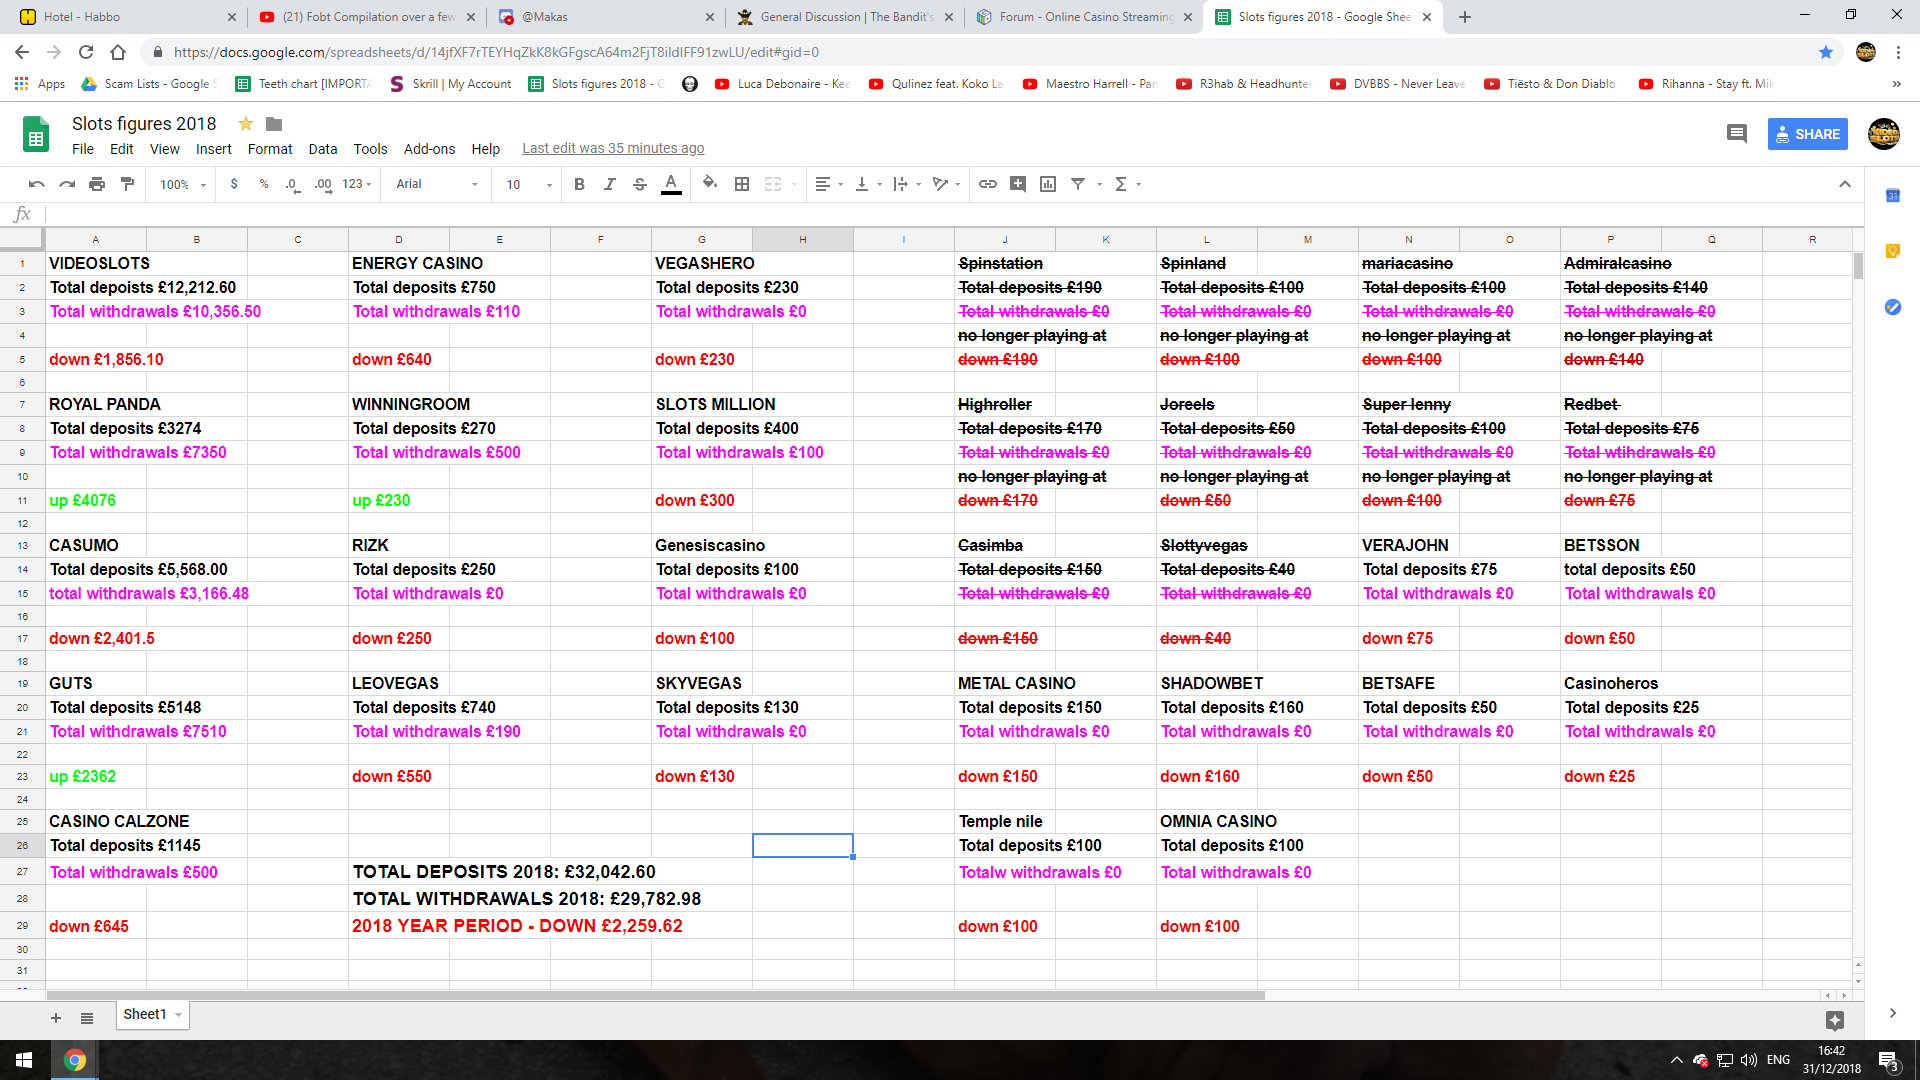
Task: Open Keep in the side panel
Action: tap(1892, 251)
